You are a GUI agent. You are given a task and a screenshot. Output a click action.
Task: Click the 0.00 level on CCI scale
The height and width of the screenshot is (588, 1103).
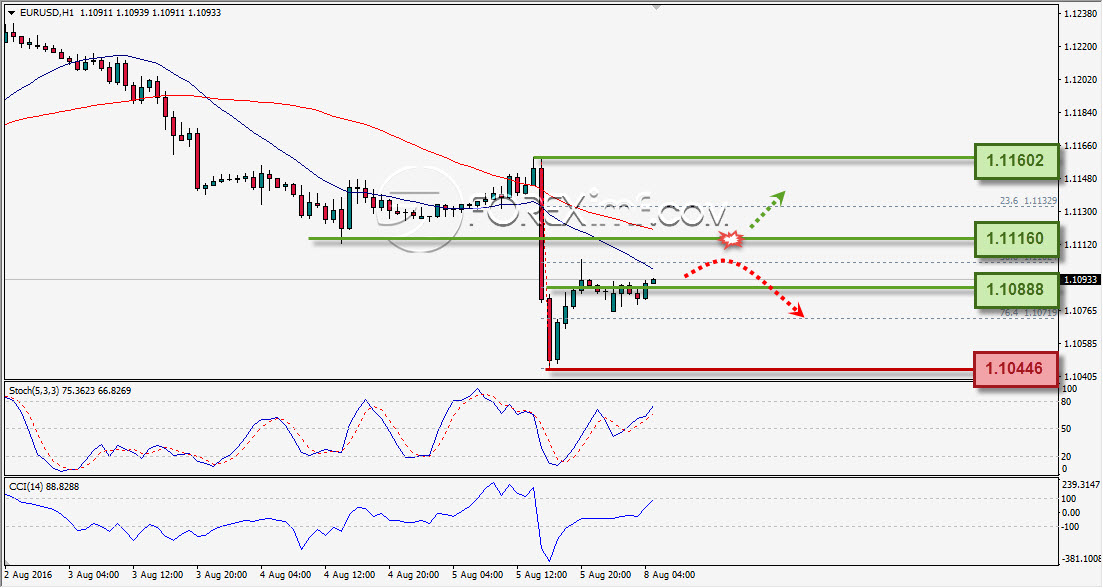[x=1071, y=512]
